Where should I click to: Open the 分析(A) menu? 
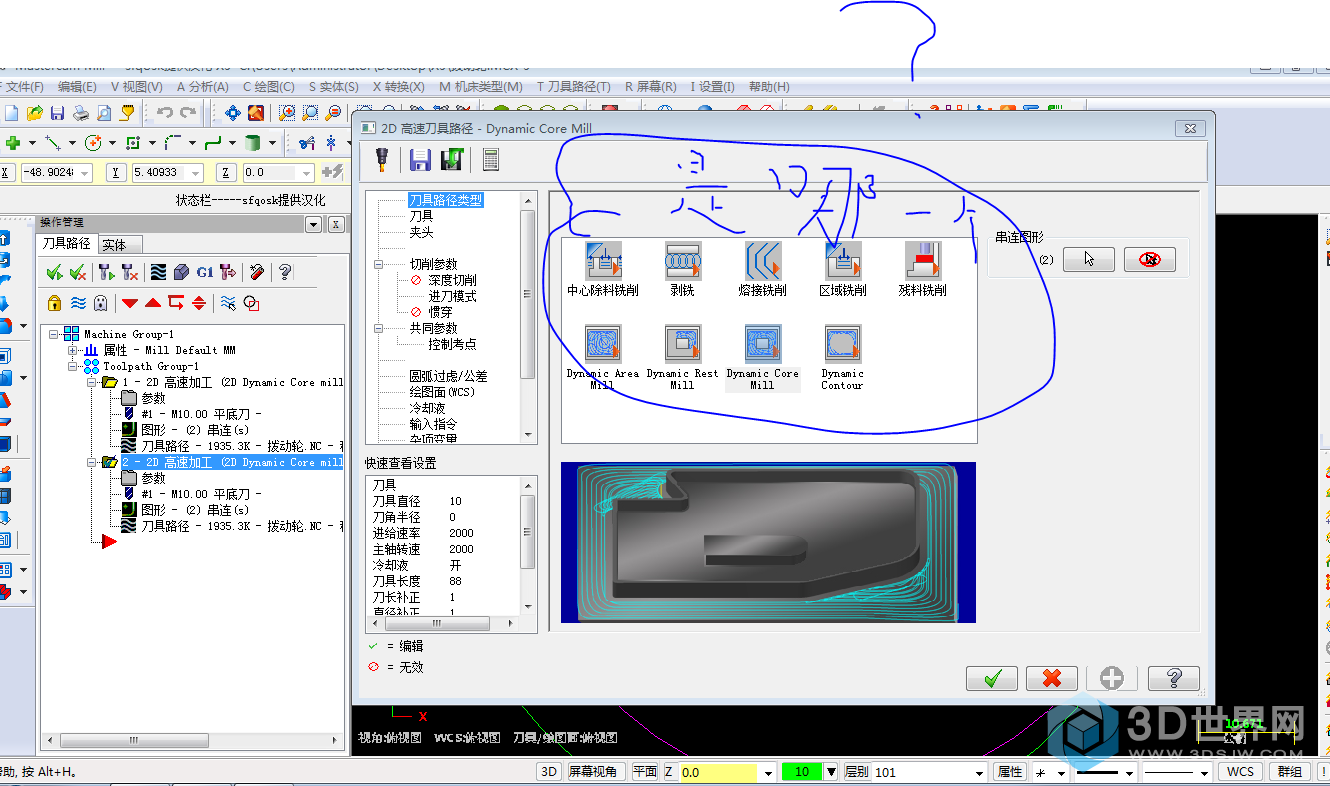point(201,87)
